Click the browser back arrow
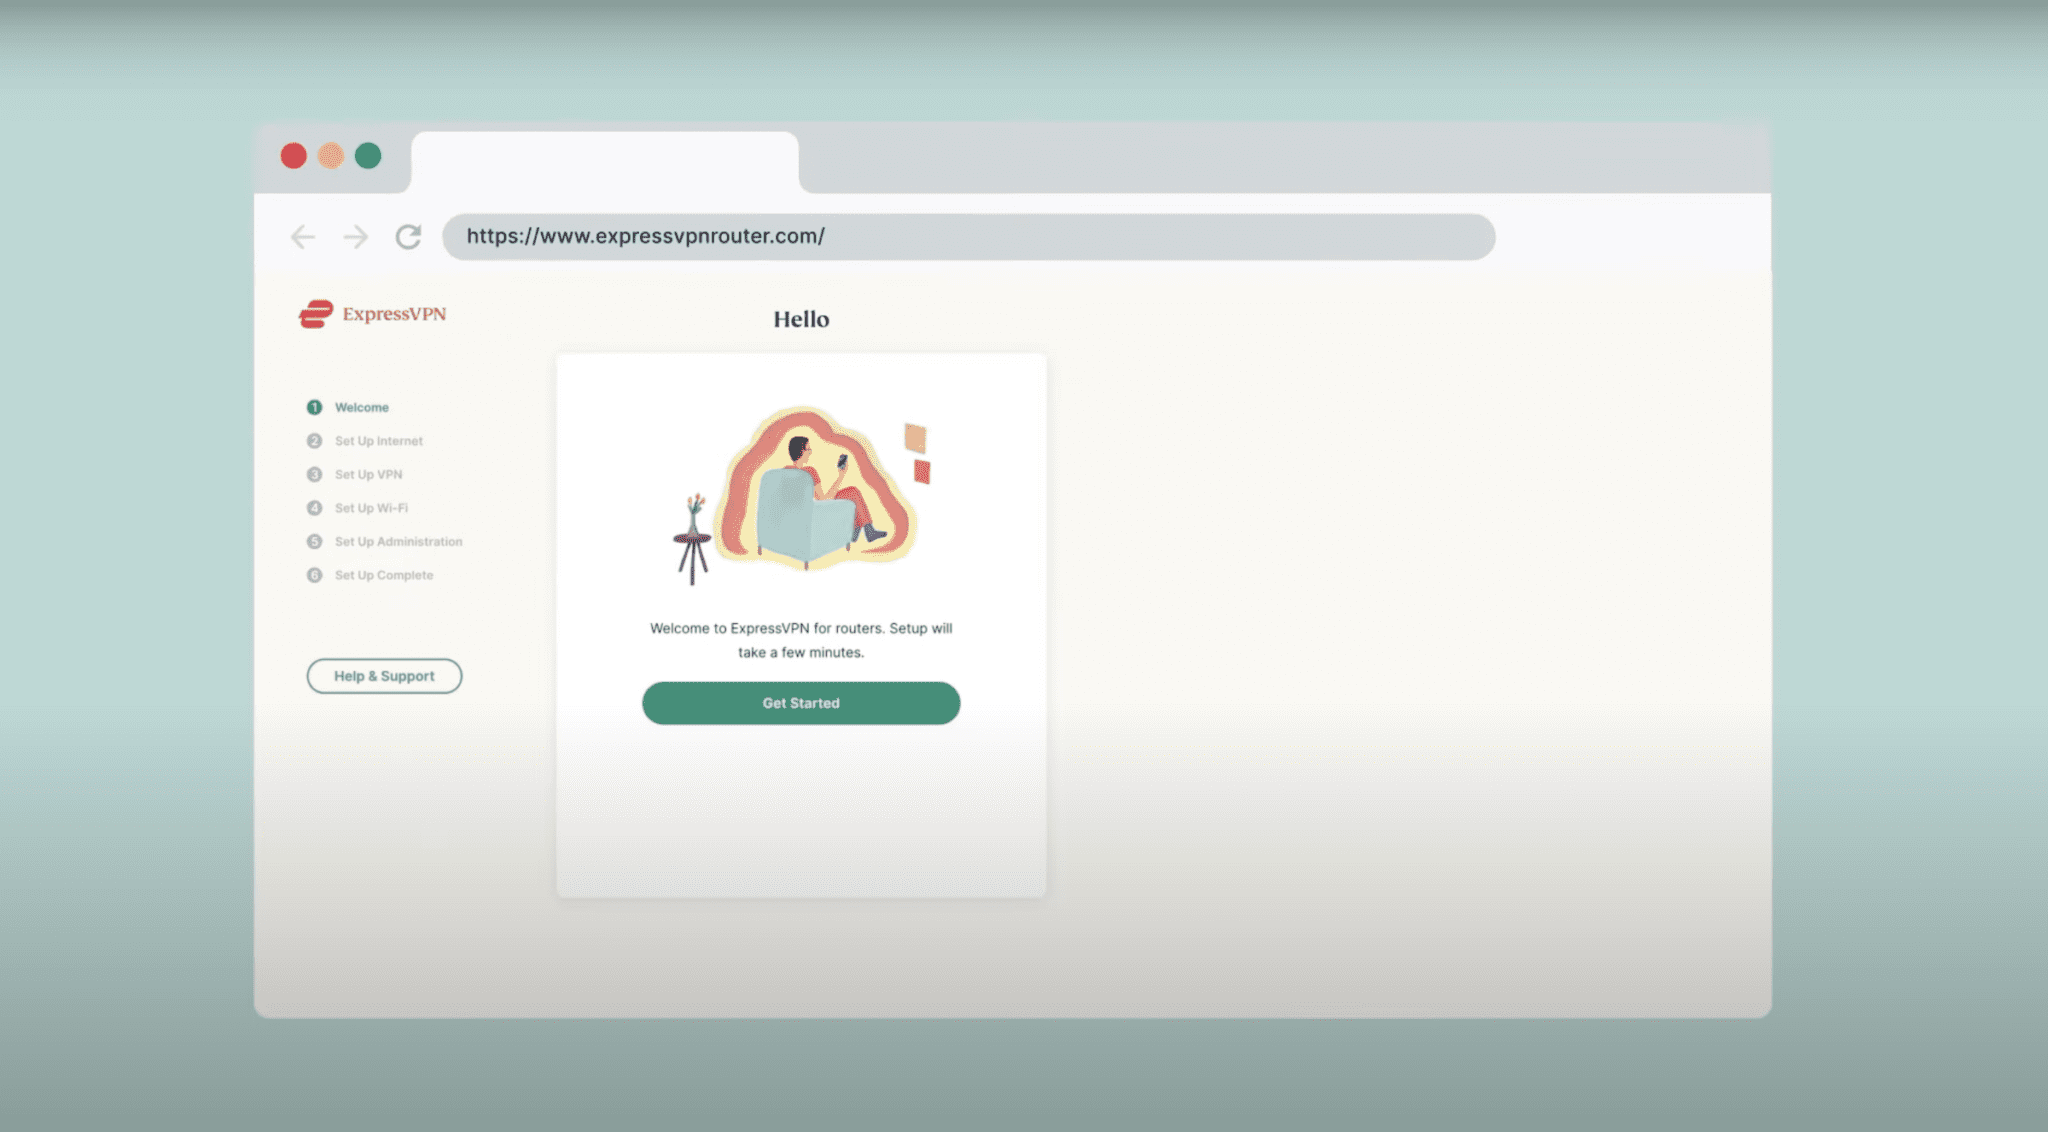The image size is (2048, 1132). (x=302, y=237)
